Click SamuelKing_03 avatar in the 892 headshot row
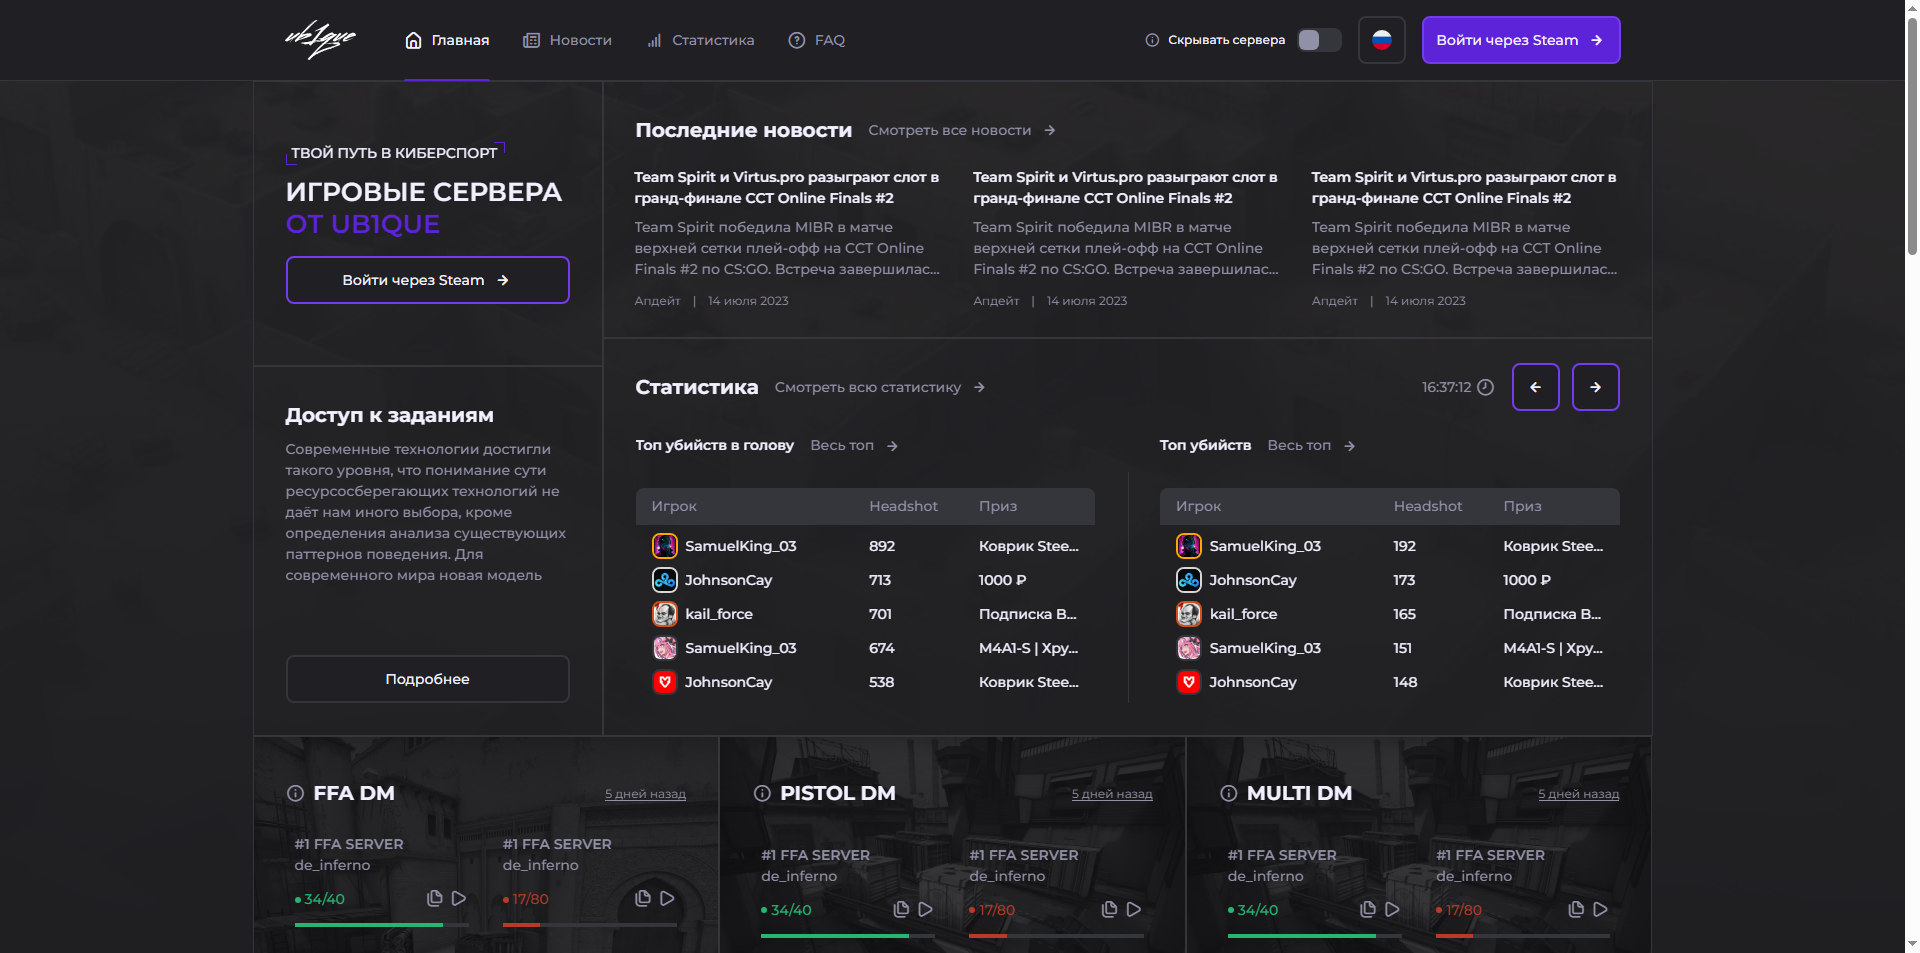The image size is (1920, 953). 665,546
